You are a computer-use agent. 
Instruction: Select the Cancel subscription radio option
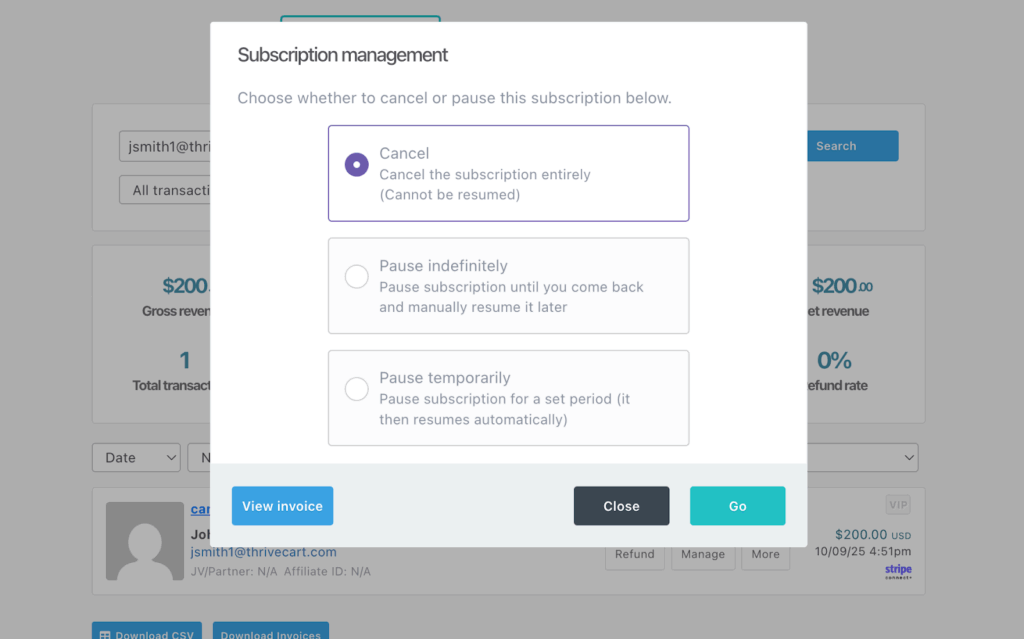[x=356, y=165]
